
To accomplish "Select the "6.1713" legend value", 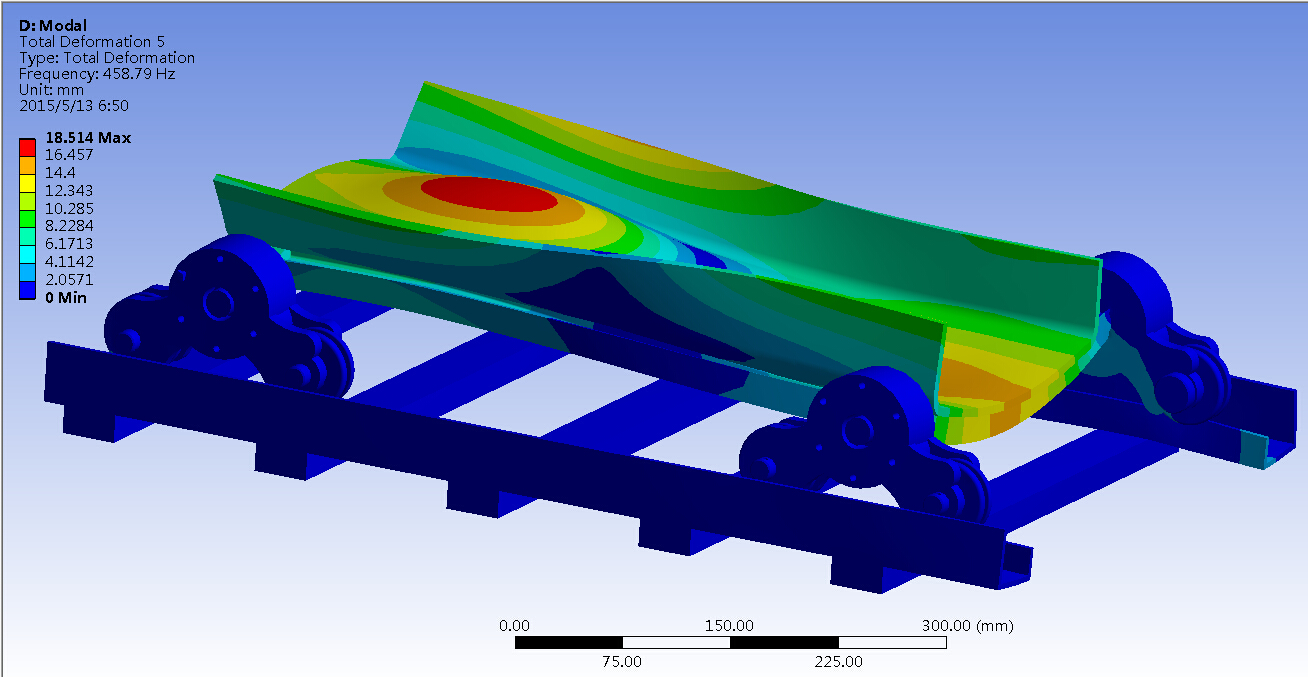I will (70, 244).
